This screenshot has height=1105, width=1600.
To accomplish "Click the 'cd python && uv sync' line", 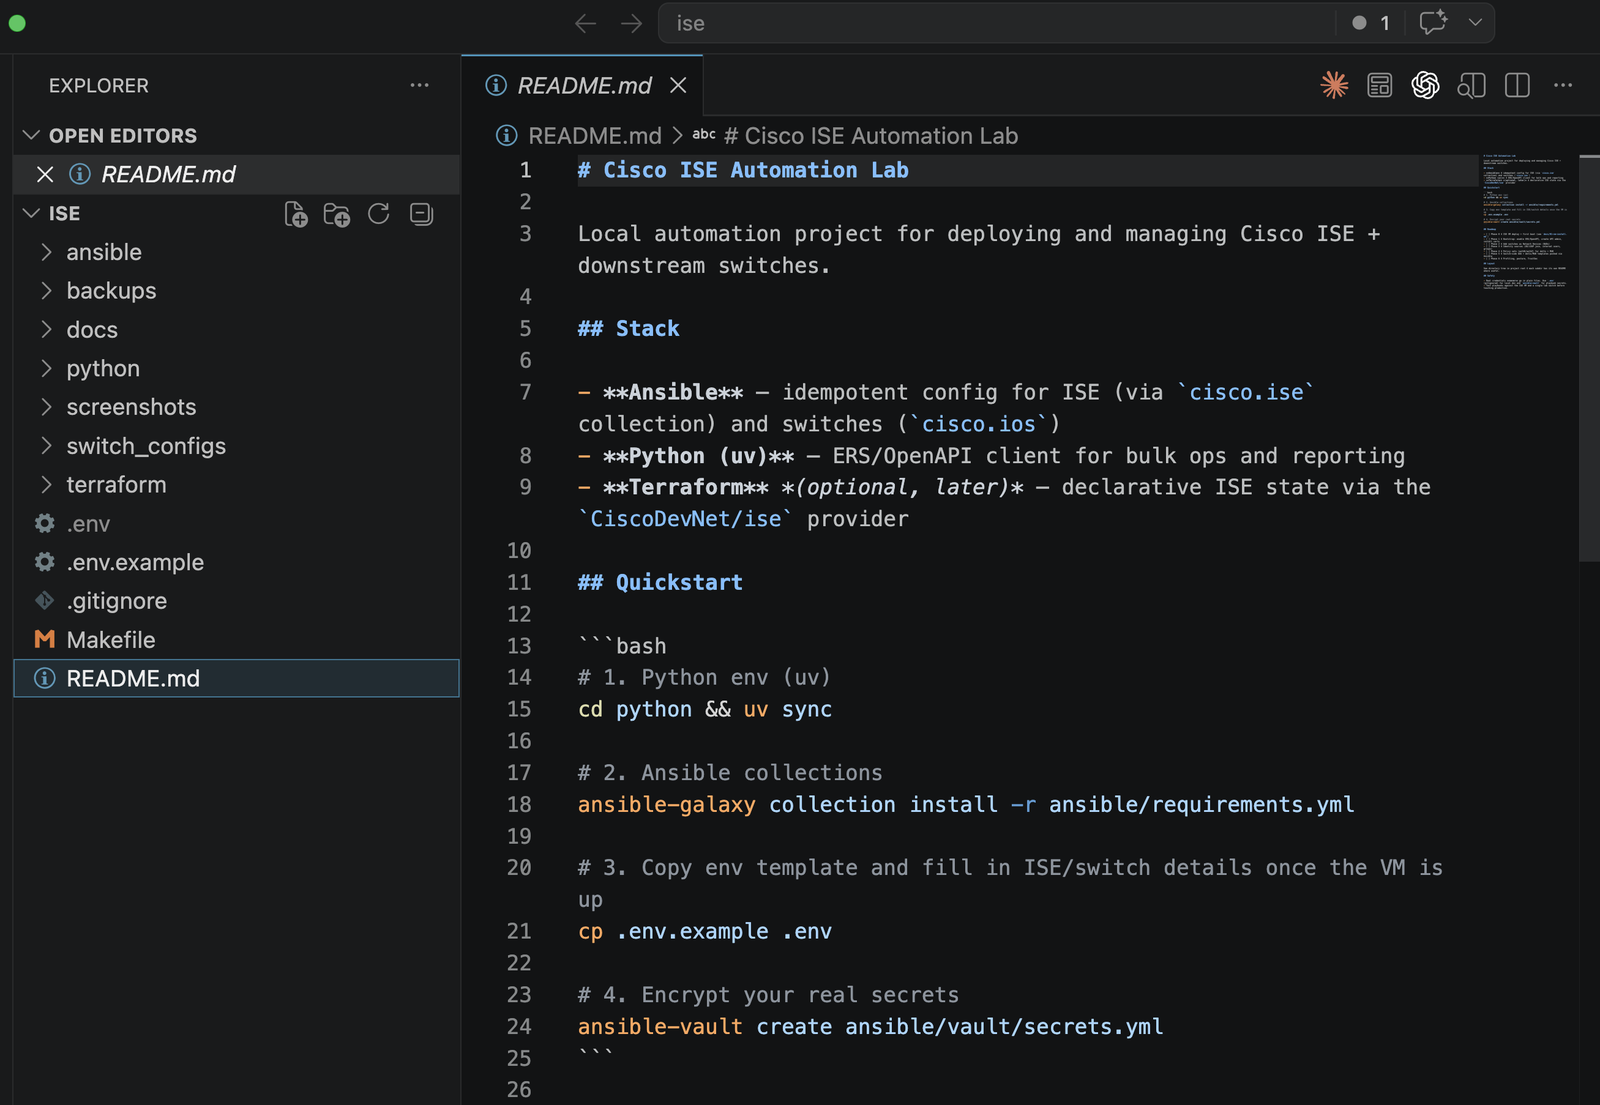I will point(705,709).
